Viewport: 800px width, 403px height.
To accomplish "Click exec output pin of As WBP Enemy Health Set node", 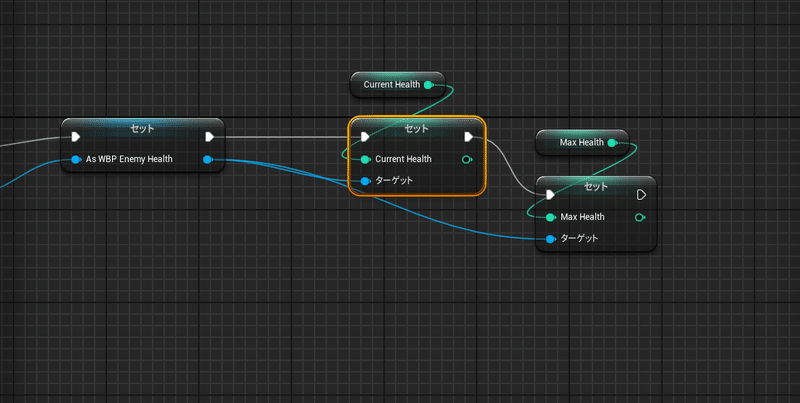I will coord(209,137).
